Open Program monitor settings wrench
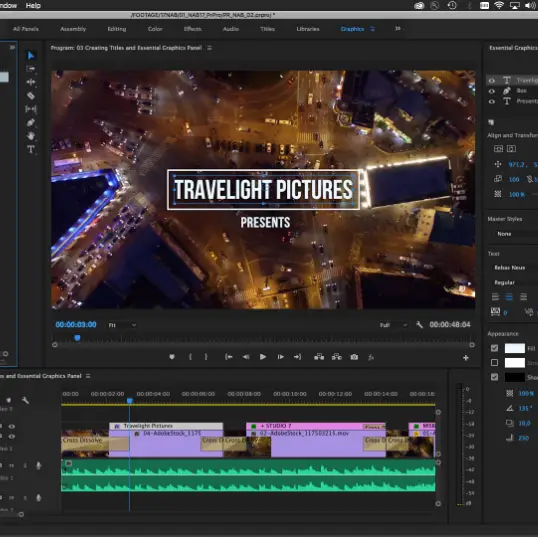The image size is (538, 538). pyautogui.click(x=419, y=325)
